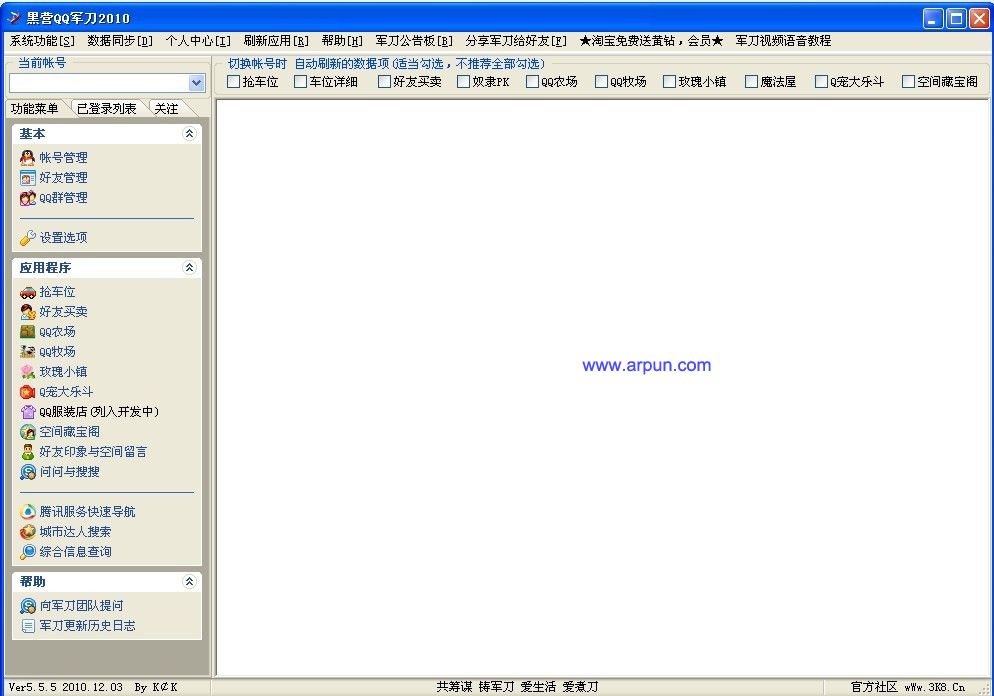
Task: Click the wrench icon beside 设置选项
Action: click(27, 238)
